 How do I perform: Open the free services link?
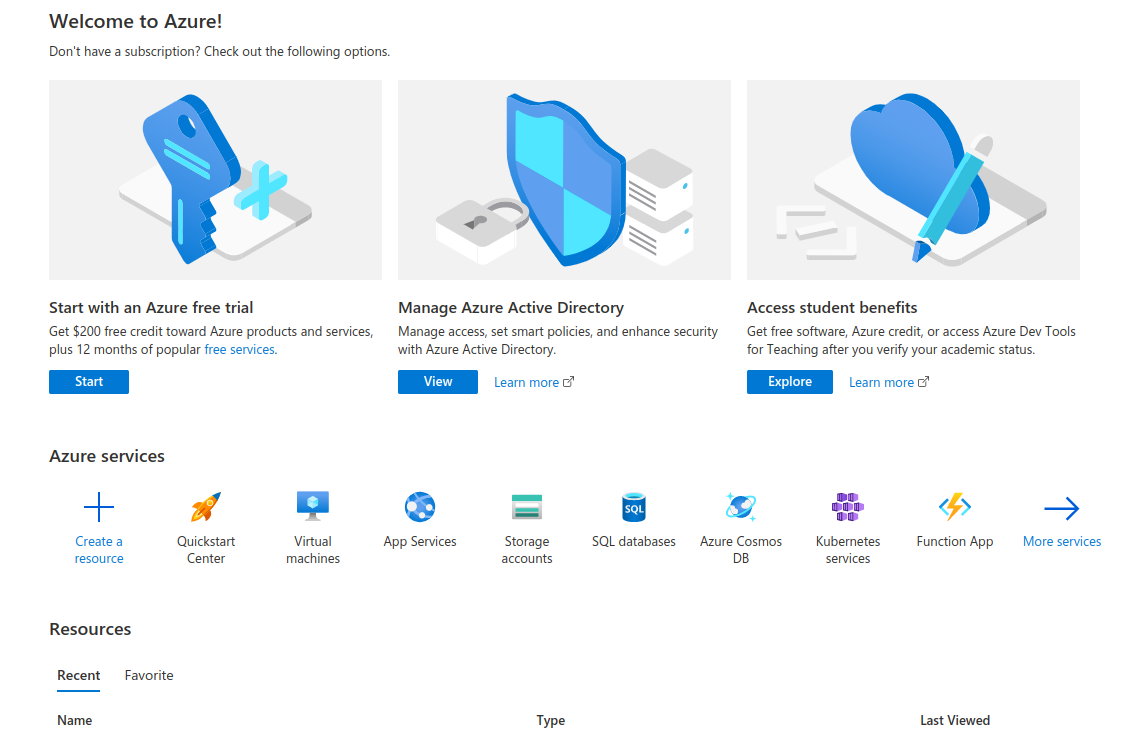pos(239,349)
